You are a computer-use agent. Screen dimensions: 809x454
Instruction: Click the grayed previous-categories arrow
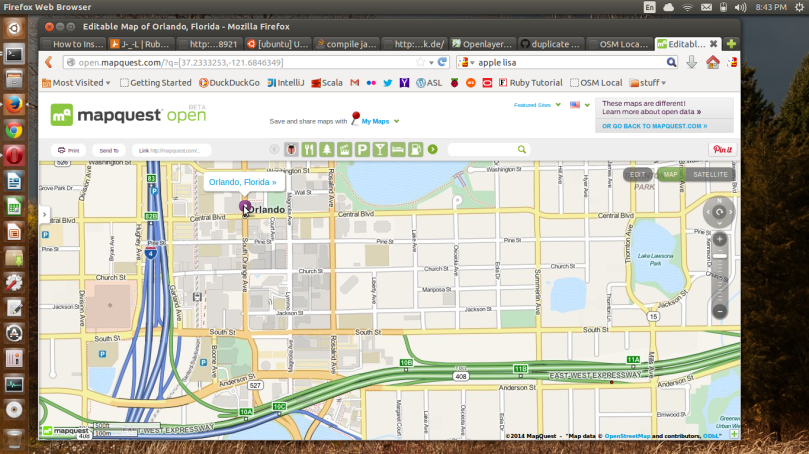(274, 150)
